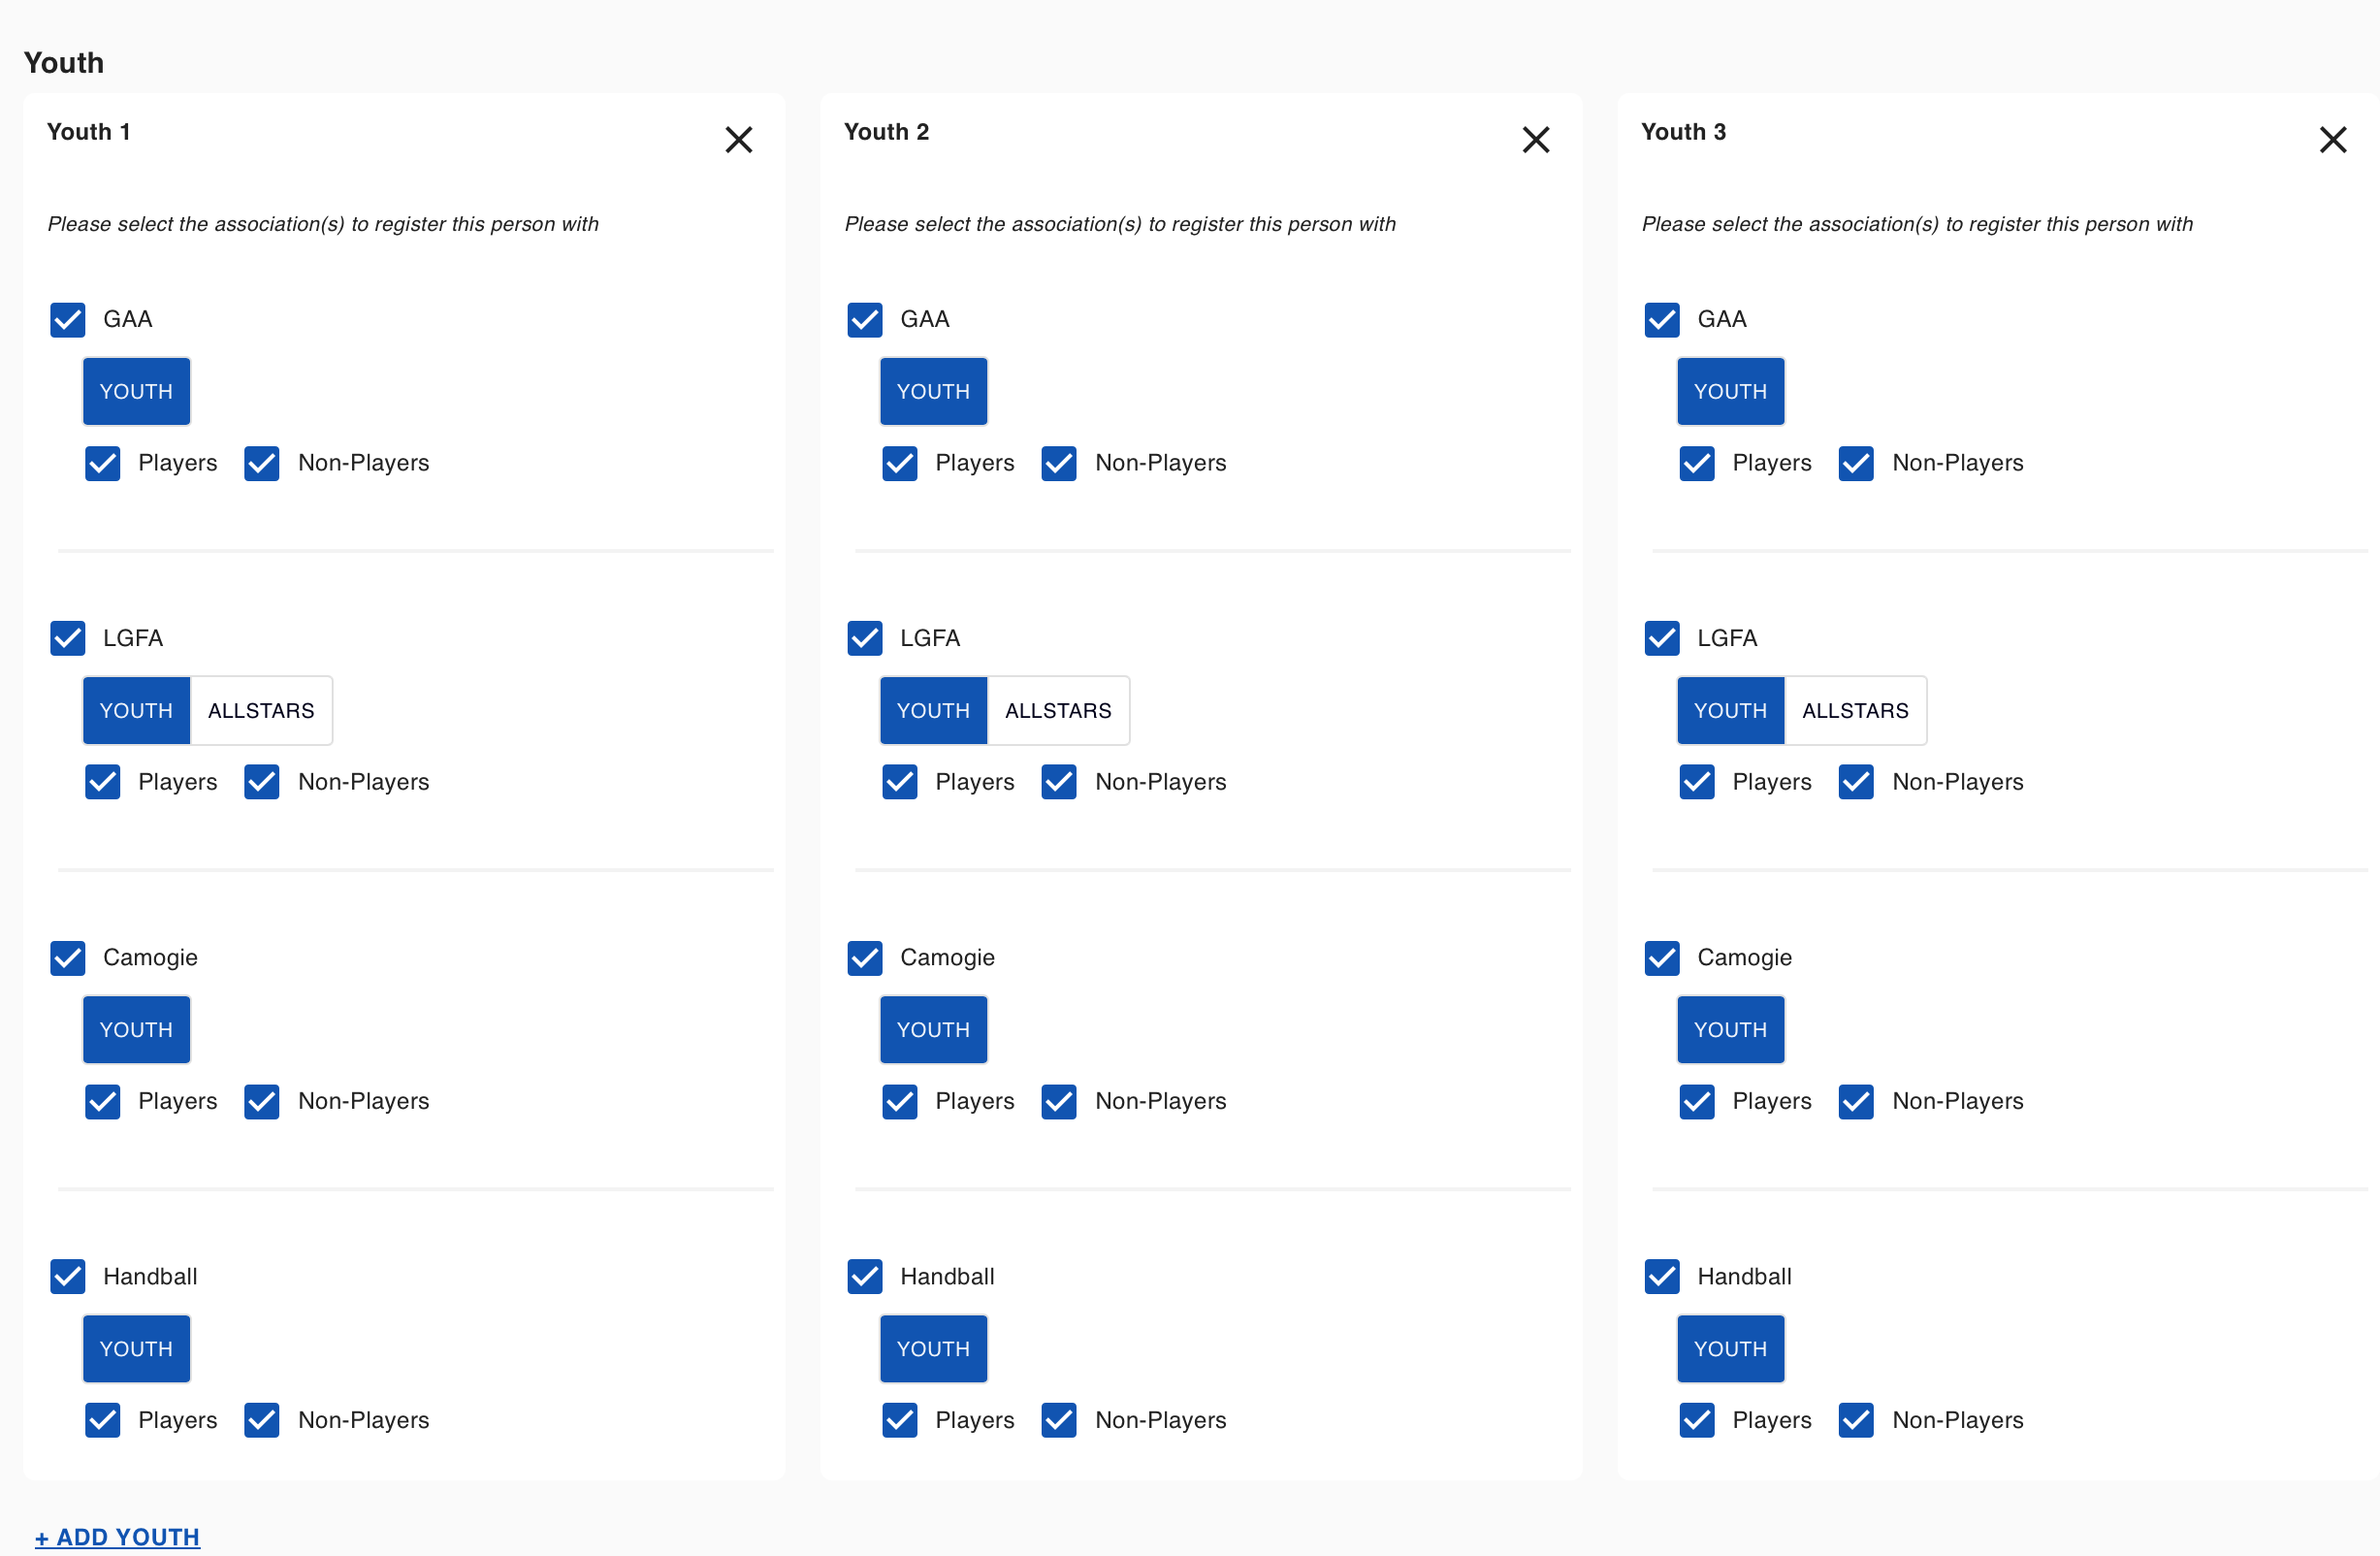This screenshot has width=2380, height=1556.
Task: Uncheck Handball association for Youth 1
Action: pyautogui.click(x=68, y=1276)
